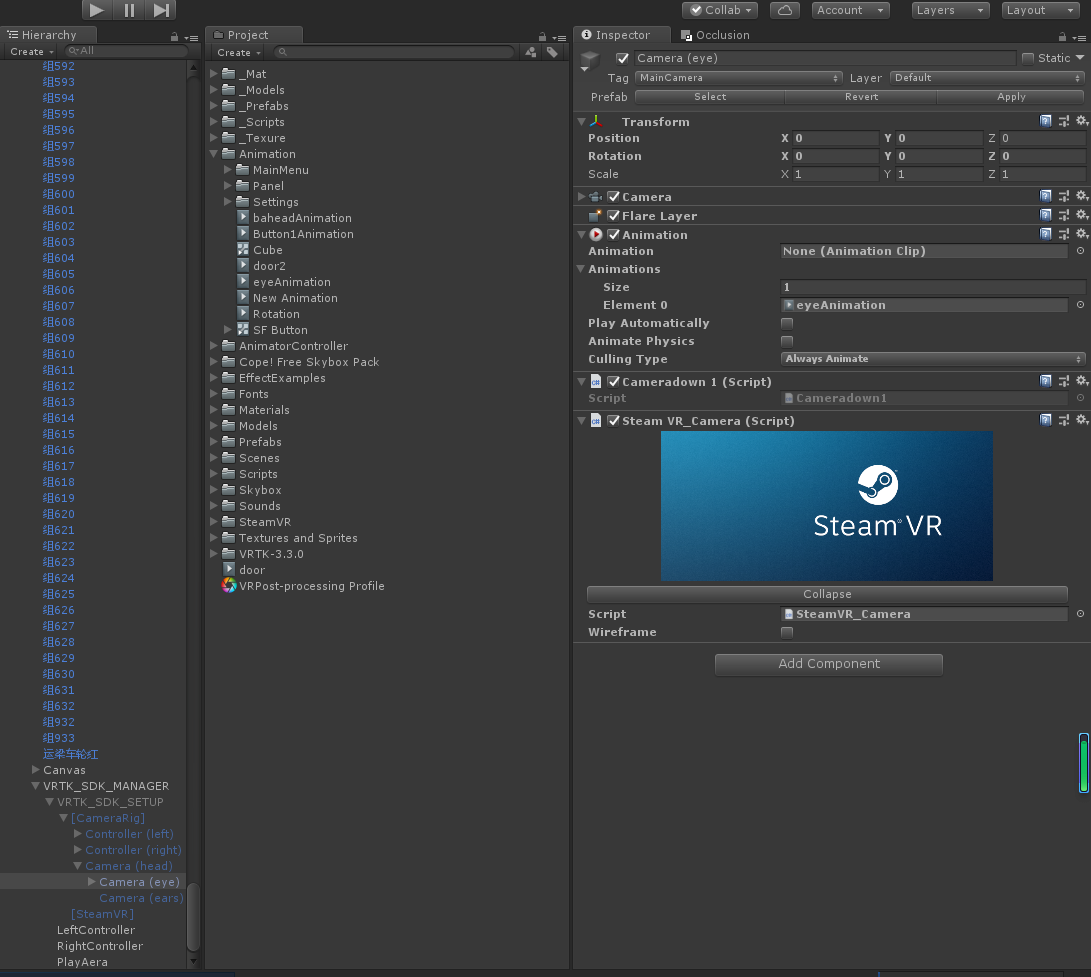
Task: Open Camera component preset icon
Action: [1064, 196]
